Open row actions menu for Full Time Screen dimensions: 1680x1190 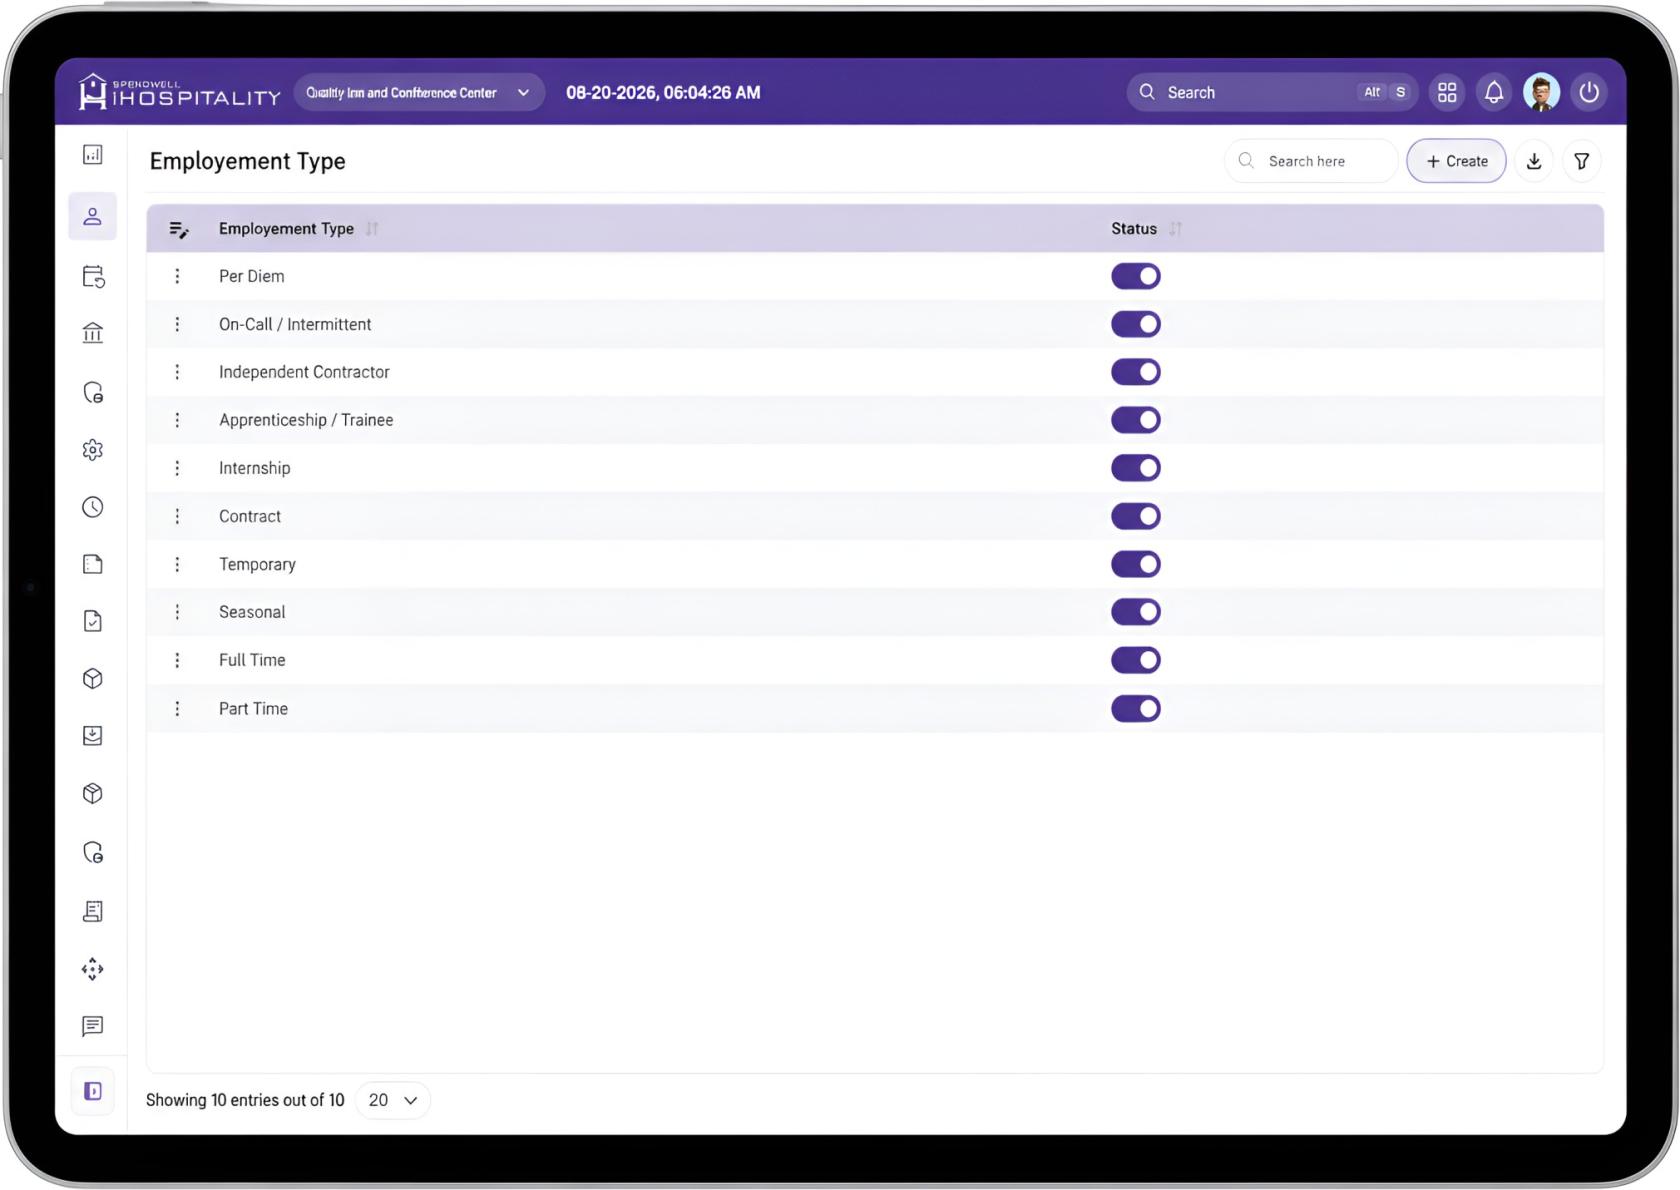point(177,660)
